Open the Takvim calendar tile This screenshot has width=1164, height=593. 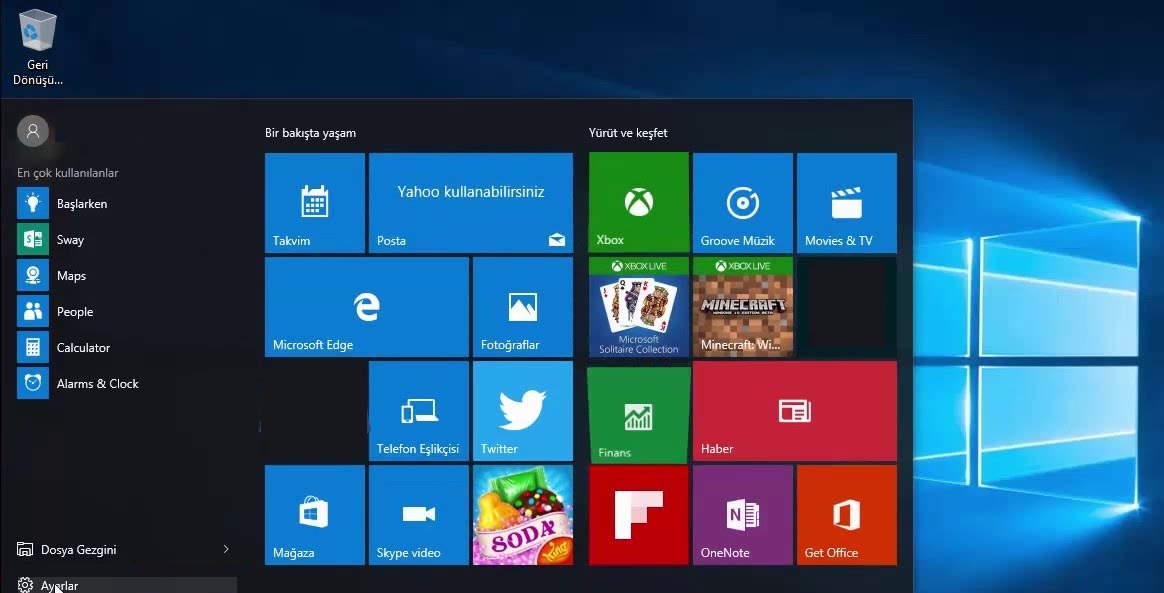click(x=315, y=203)
